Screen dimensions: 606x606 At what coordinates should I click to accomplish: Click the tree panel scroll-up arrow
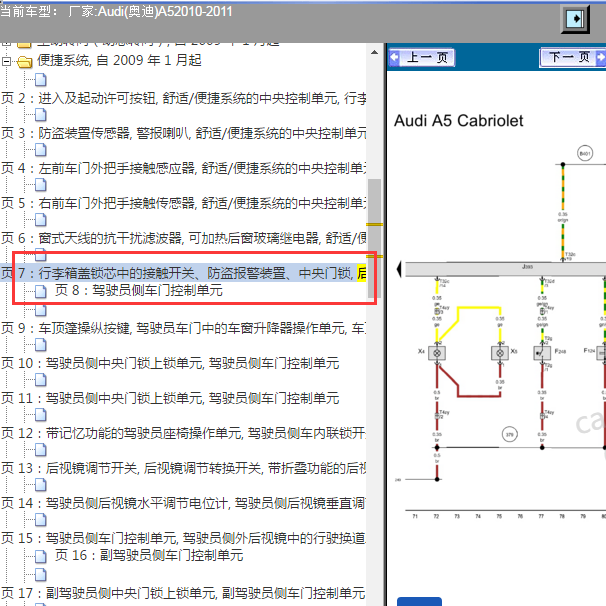click(x=374, y=52)
